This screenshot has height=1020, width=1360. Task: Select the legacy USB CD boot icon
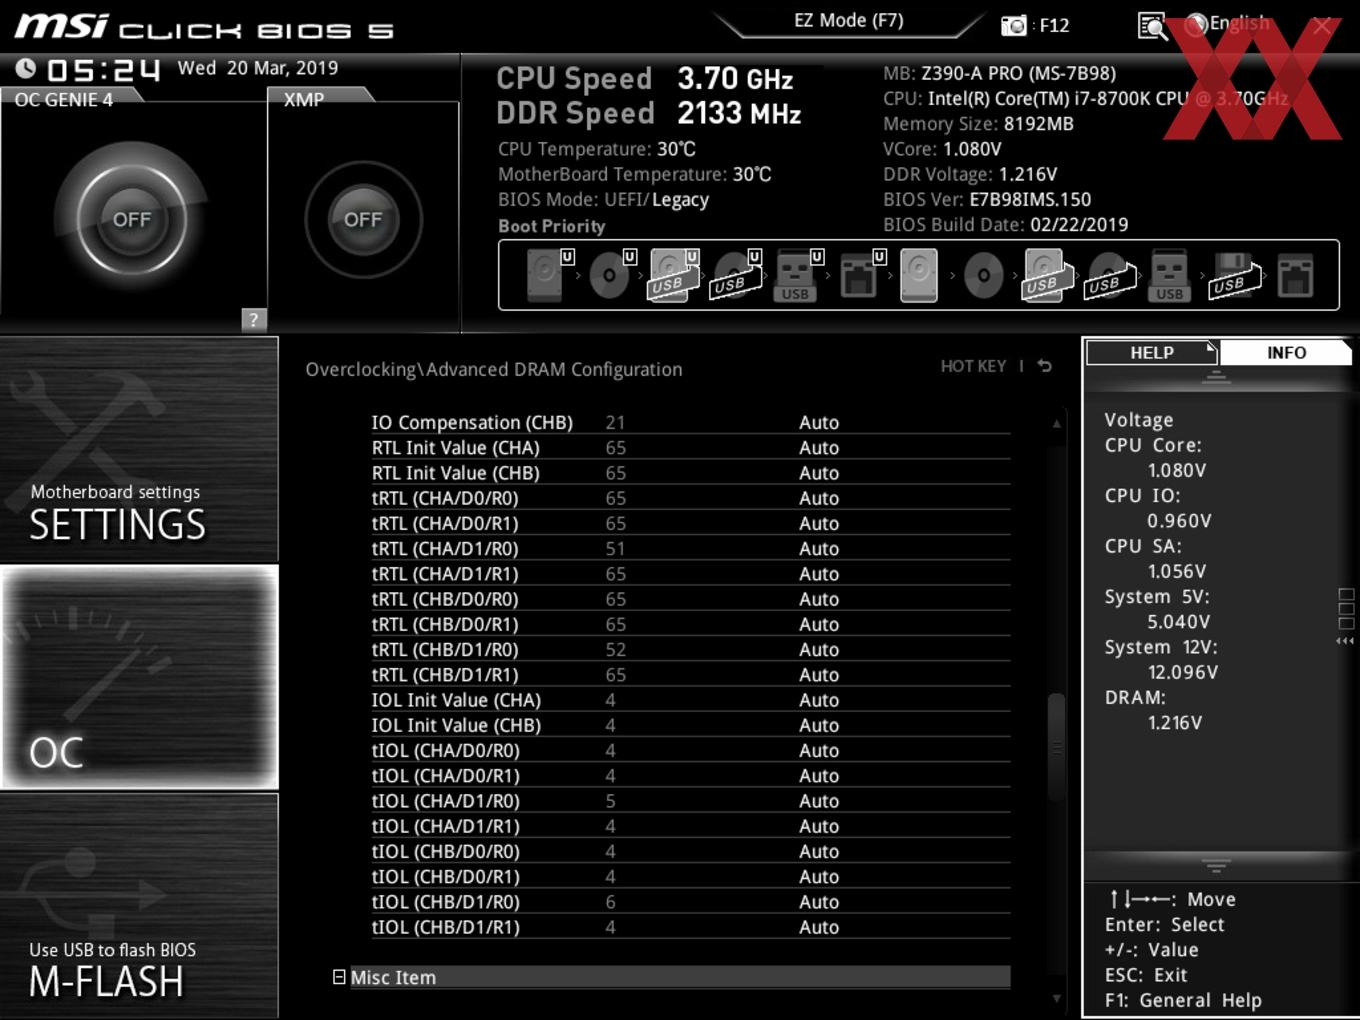tap(1109, 275)
